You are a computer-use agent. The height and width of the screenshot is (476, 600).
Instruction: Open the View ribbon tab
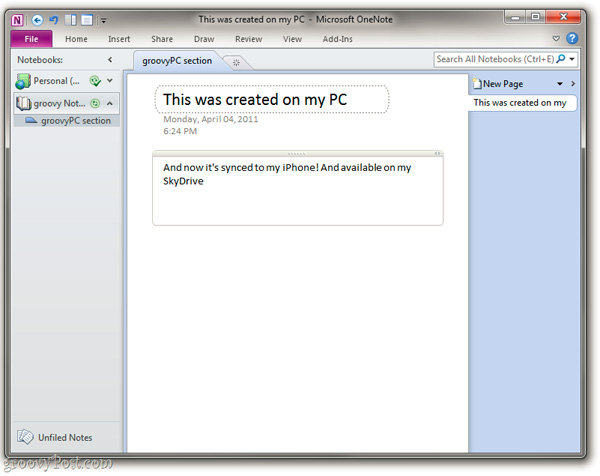[292, 39]
